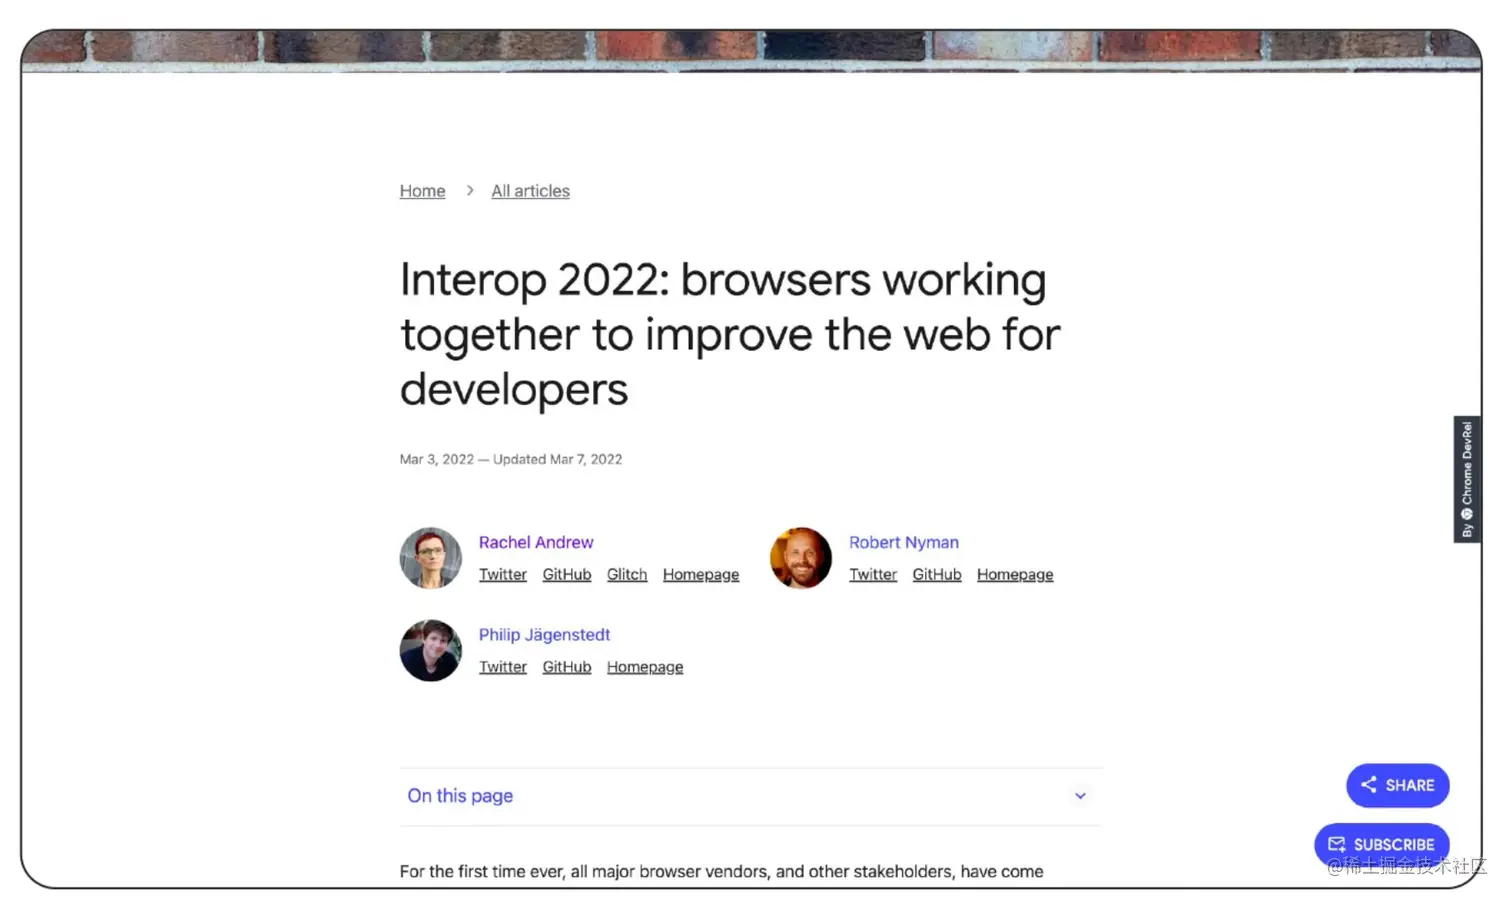Open Philip Jägenstedt's GitHub link
1512x901 pixels.
point(567,666)
